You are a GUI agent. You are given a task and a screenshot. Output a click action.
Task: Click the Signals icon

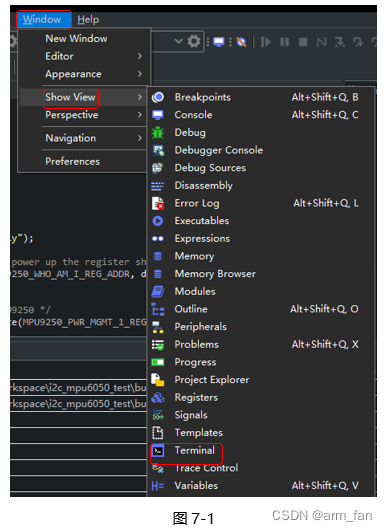coord(158,415)
